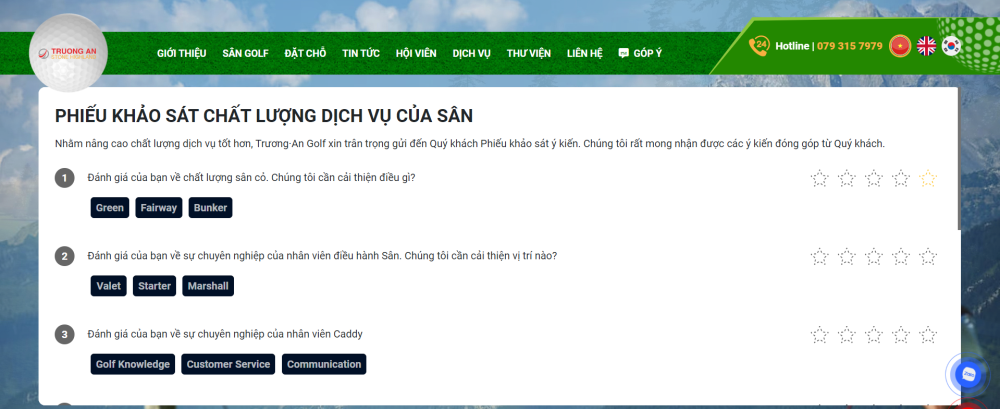The height and width of the screenshot is (409, 1000).
Task: Choose the Valet position tag
Action: coord(109,286)
